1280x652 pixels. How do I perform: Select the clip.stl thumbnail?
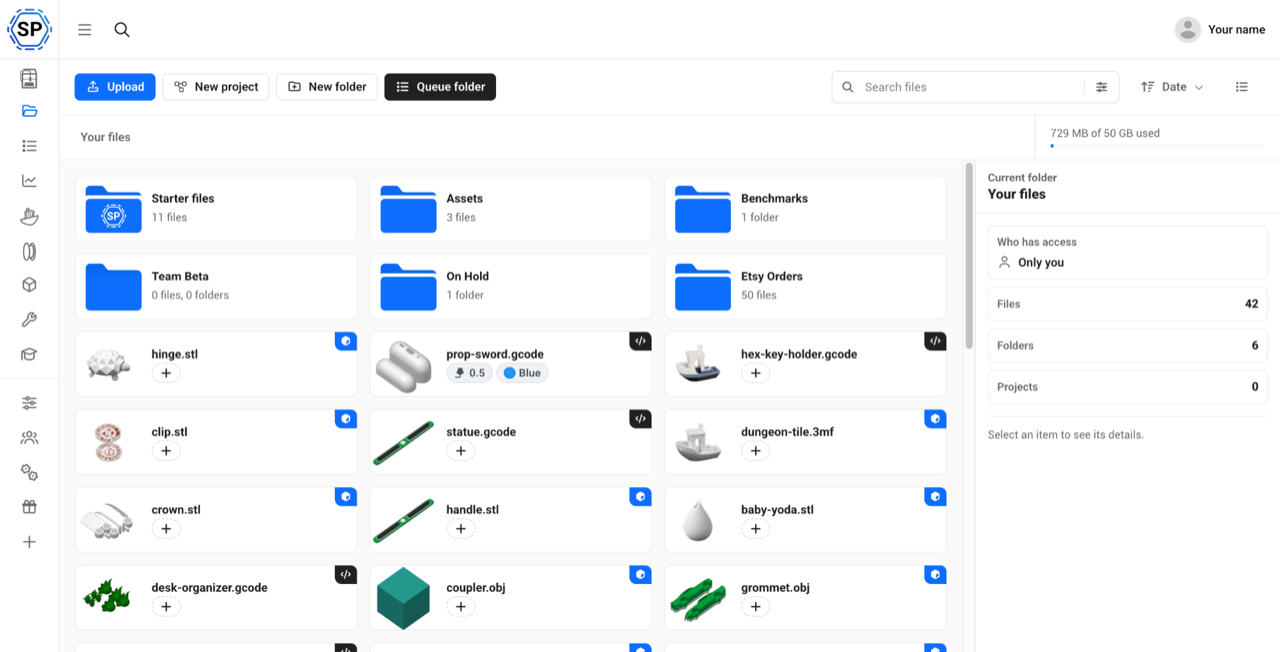108,442
